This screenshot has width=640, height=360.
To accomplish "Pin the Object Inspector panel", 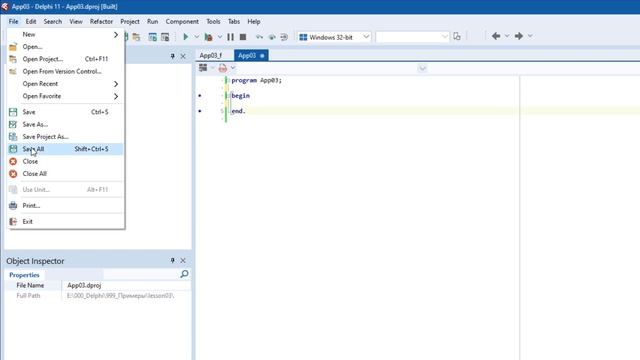I will 172,260.
